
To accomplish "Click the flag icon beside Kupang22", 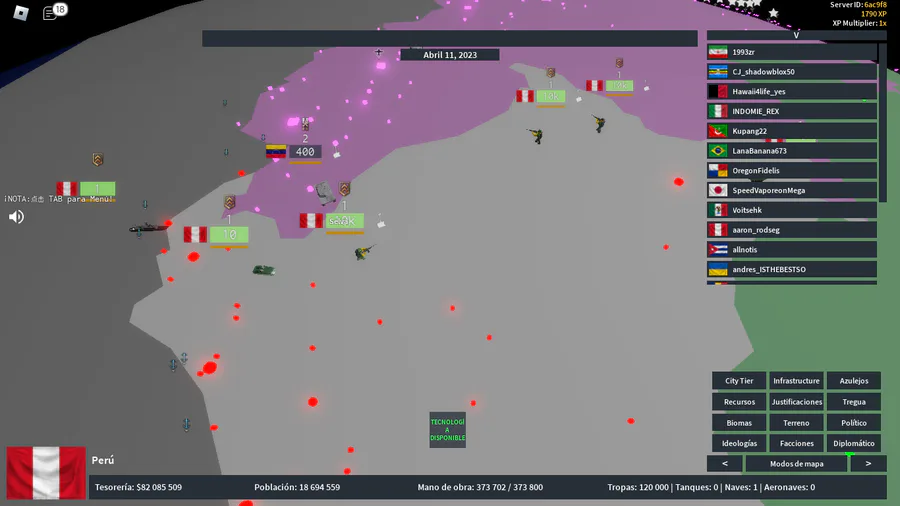I will click(717, 131).
